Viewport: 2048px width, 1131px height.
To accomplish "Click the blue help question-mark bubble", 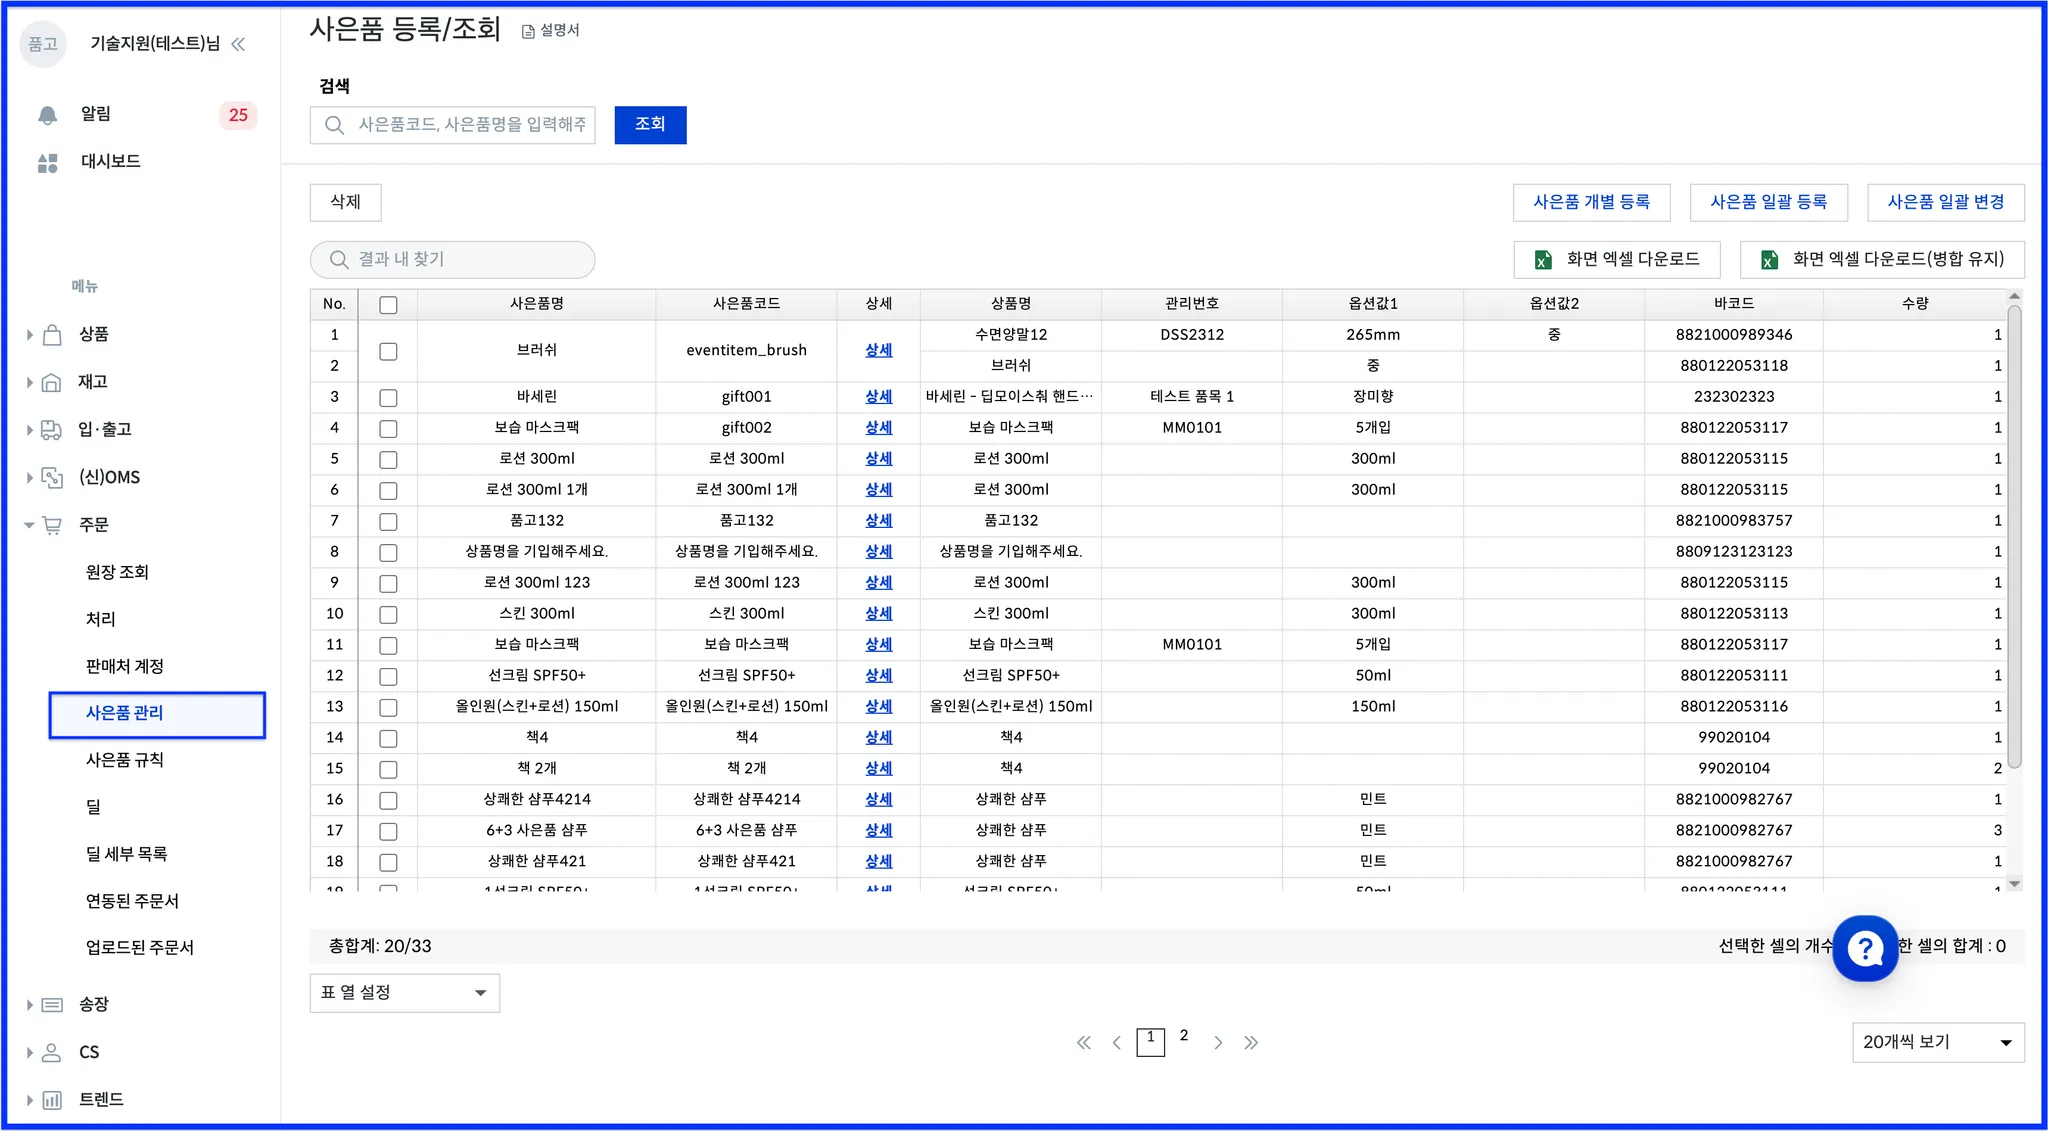I will [x=1865, y=948].
